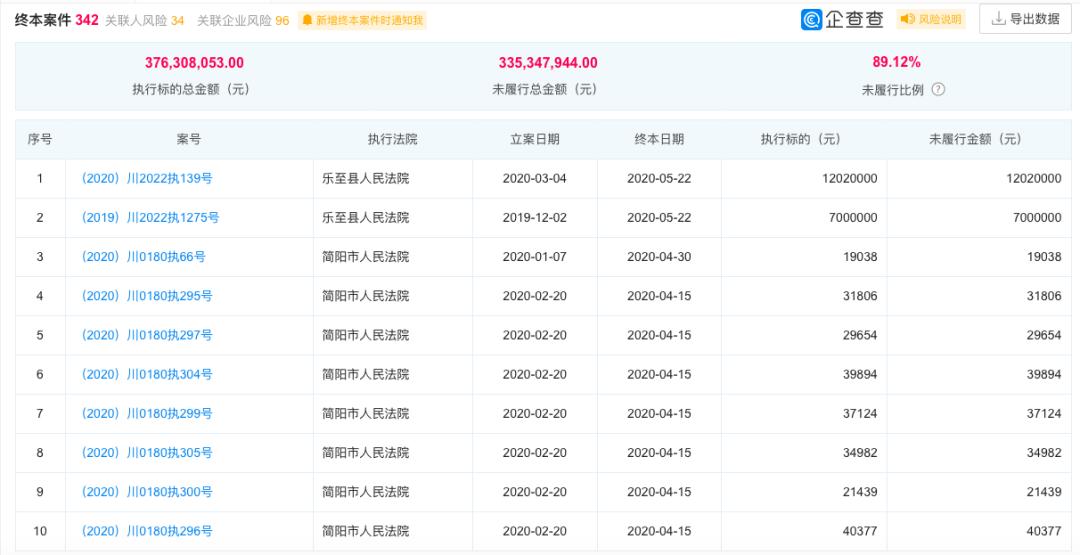Click the question mark beside 未履行比例
This screenshot has height=555, width=1080.
pos(938,89)
